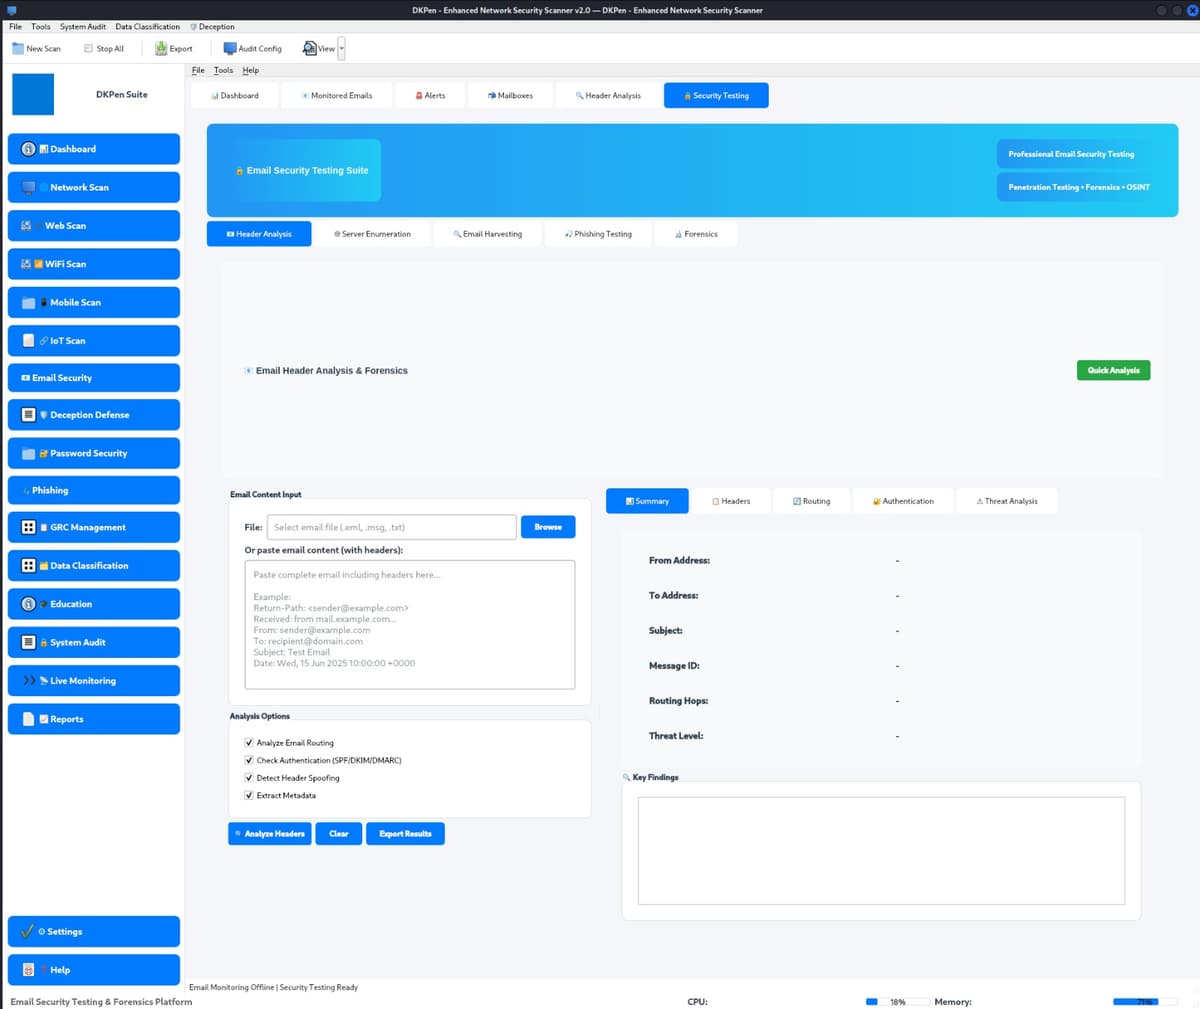
Task: Click the New Scan folder icon
Action: pos(18,48)
